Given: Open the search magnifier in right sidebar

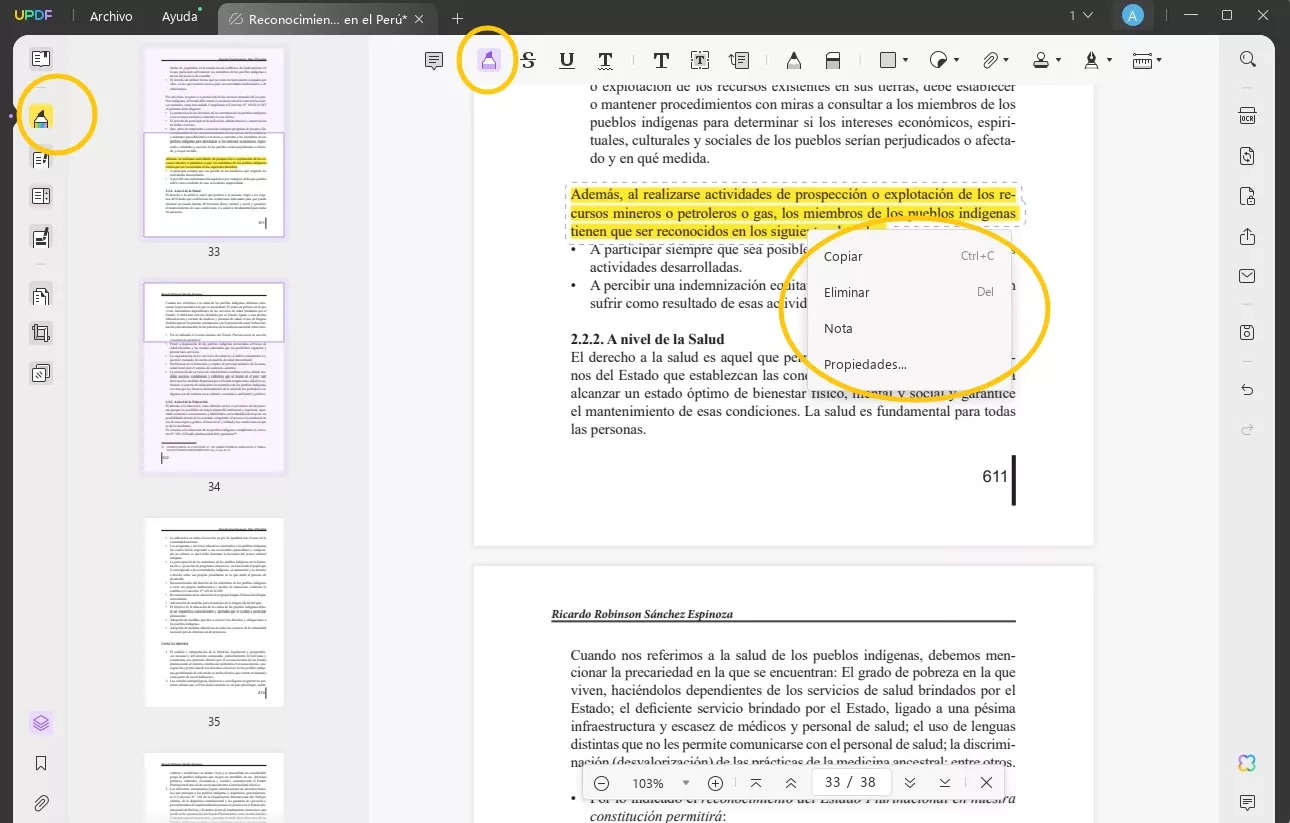Looking at the screenshot, I should tap(1247, 60).
